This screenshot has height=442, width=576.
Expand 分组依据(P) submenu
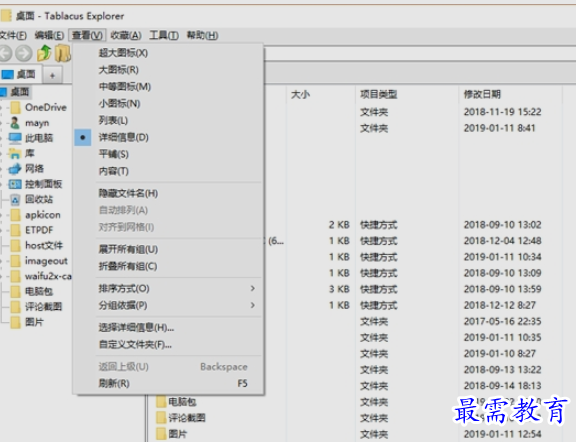click(x=168, y=305)
